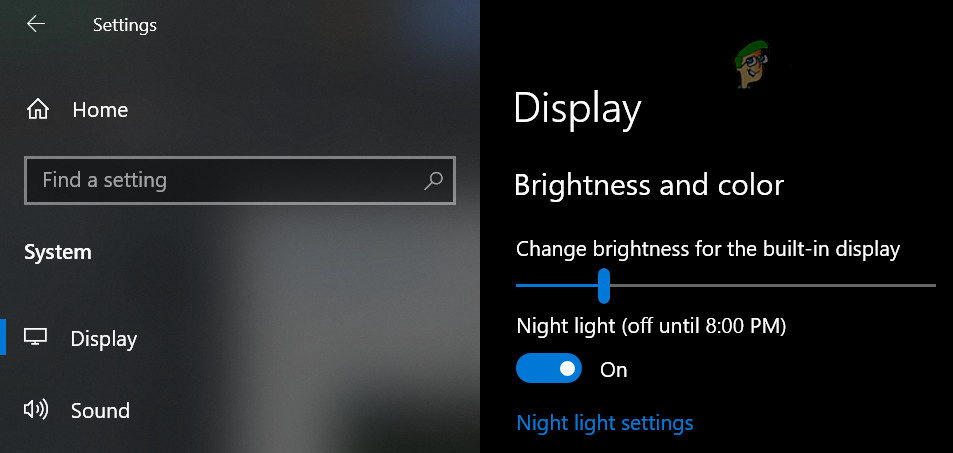Select the Display text in sidebar
The image size is (953, 453).
click(104, 339)
